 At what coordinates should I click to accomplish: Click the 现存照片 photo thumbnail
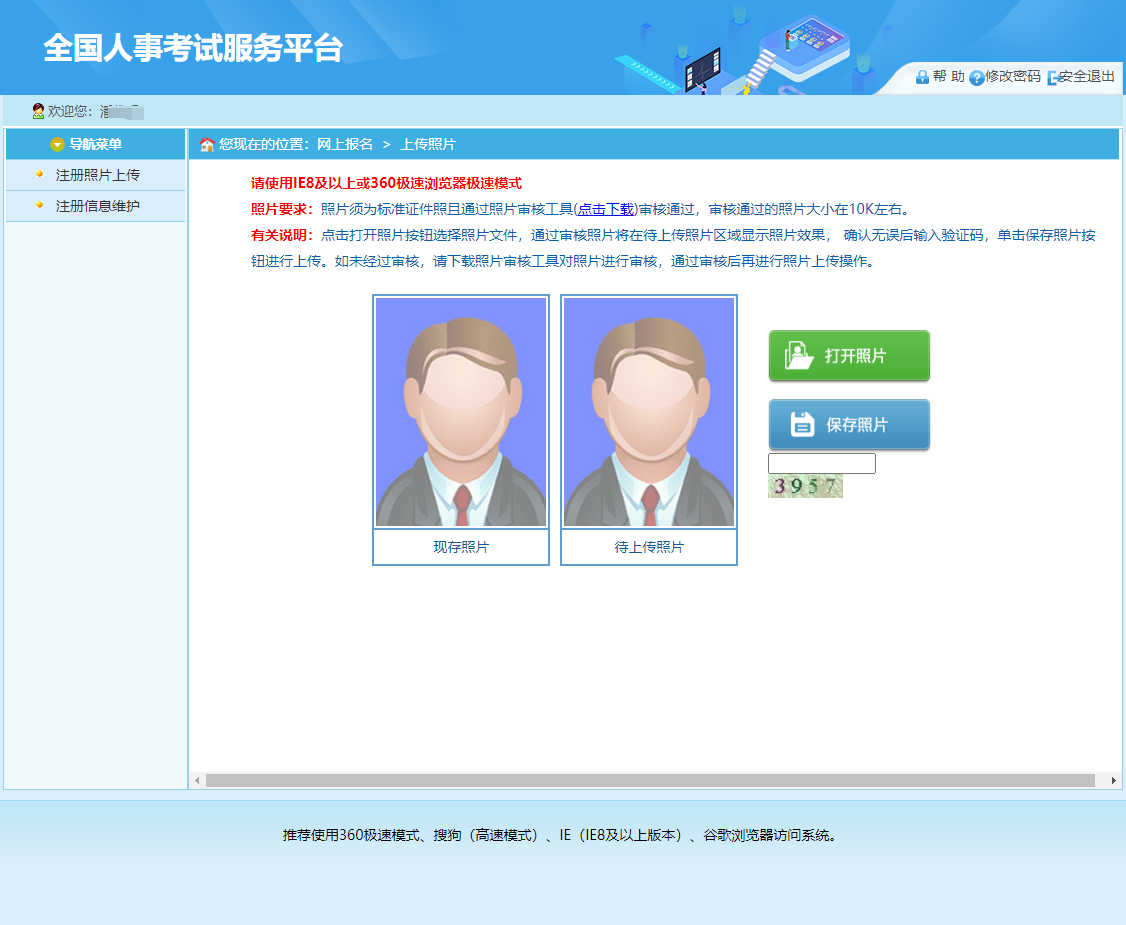461,412
